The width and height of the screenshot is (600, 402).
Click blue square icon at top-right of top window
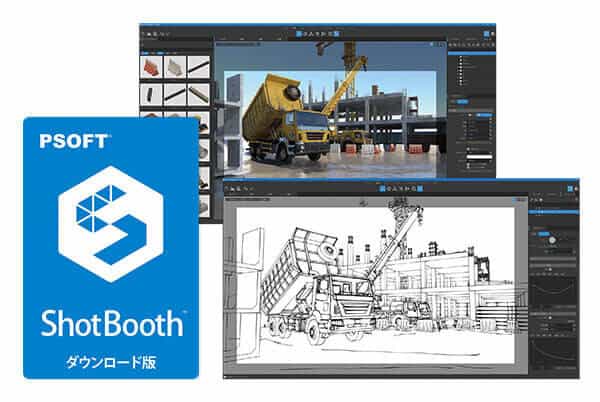coord(486,34)
